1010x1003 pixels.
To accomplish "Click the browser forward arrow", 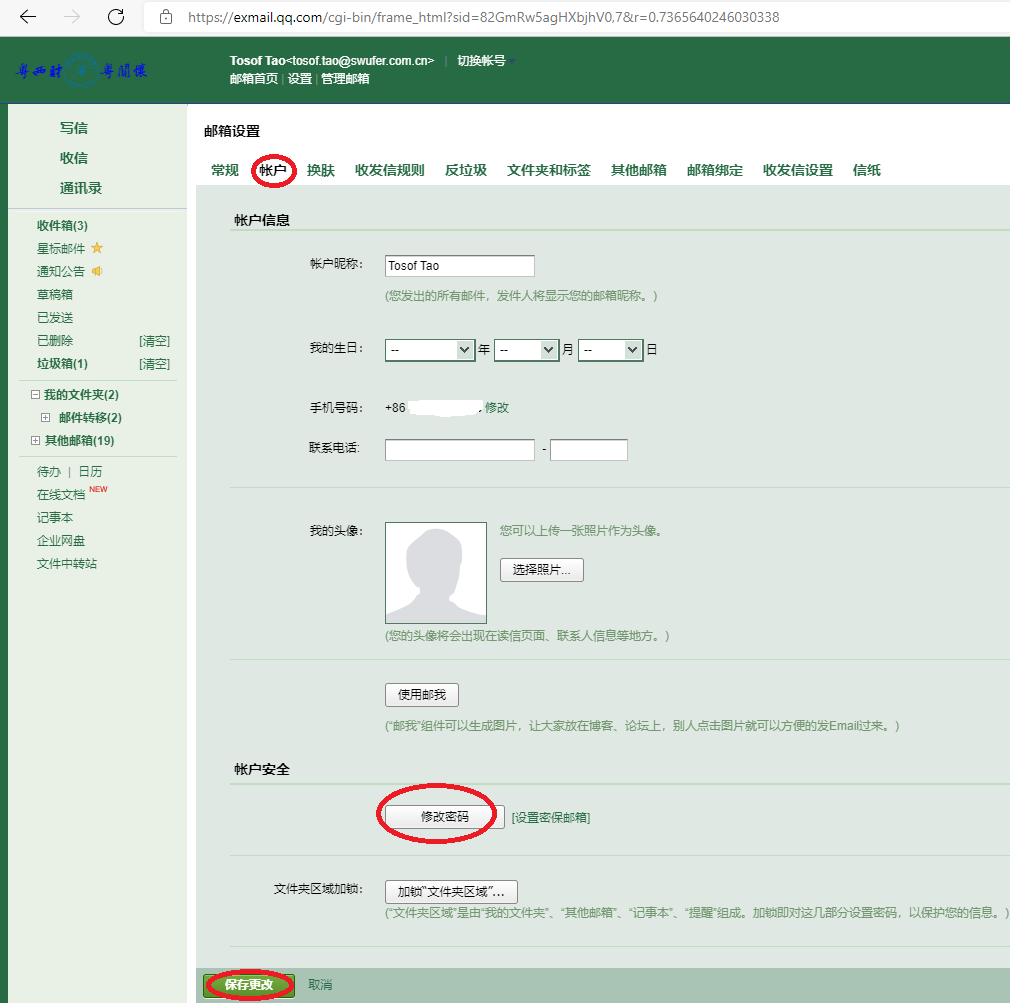I will coord(72,17).
